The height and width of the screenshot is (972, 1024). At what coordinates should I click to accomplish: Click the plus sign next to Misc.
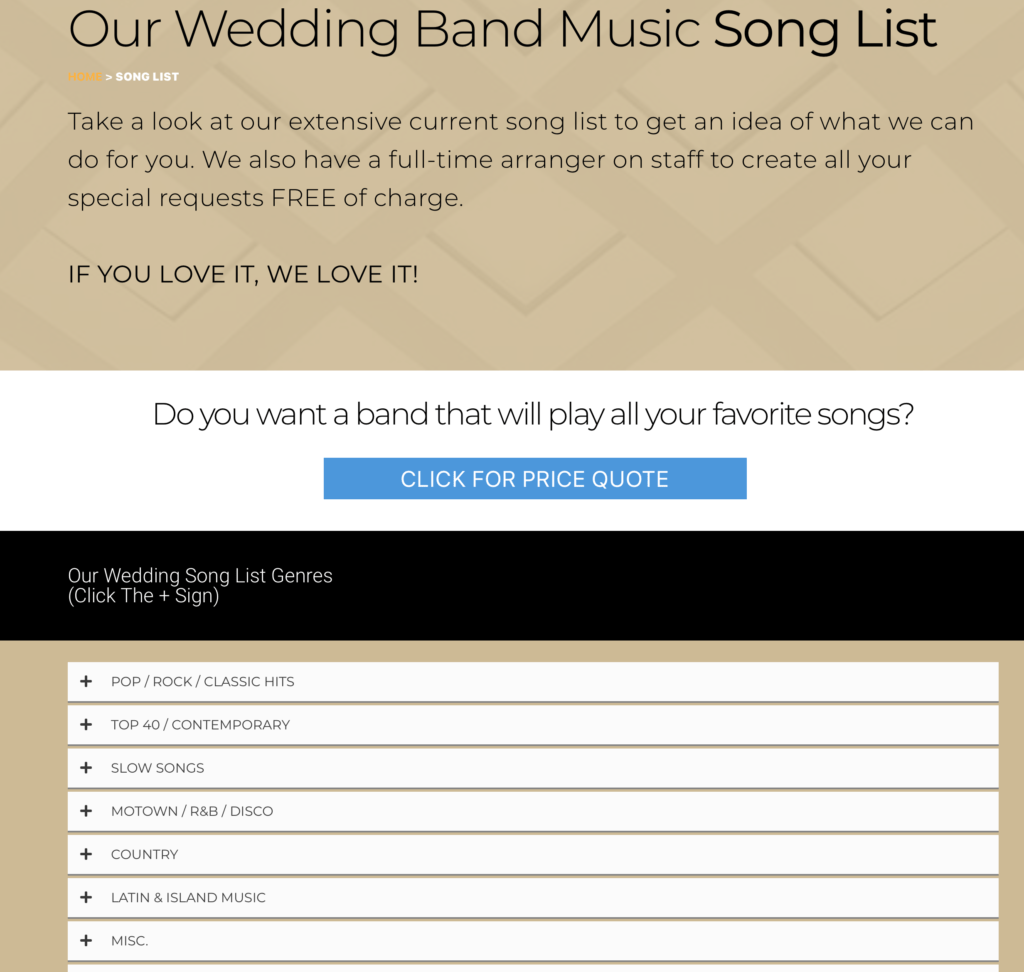pyautogui.click(x=86, y=941)
